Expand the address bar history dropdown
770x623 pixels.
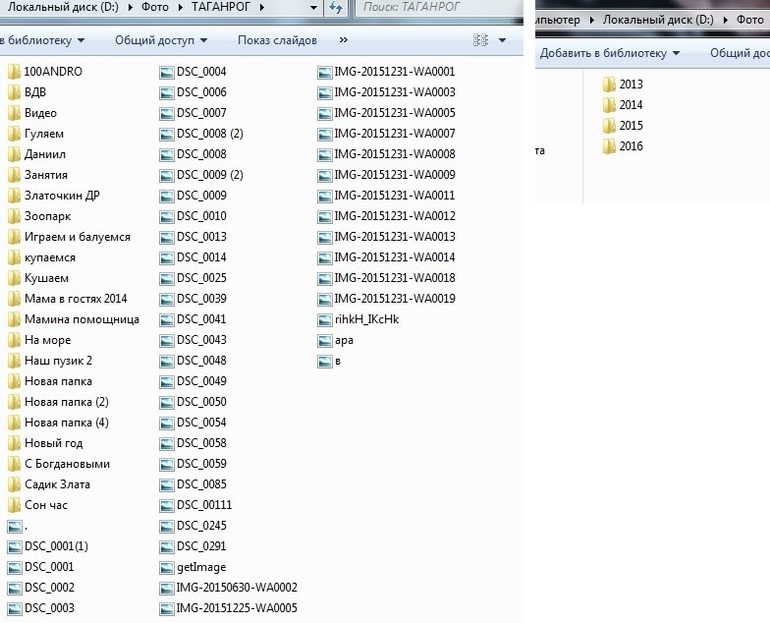pos(314,9)
